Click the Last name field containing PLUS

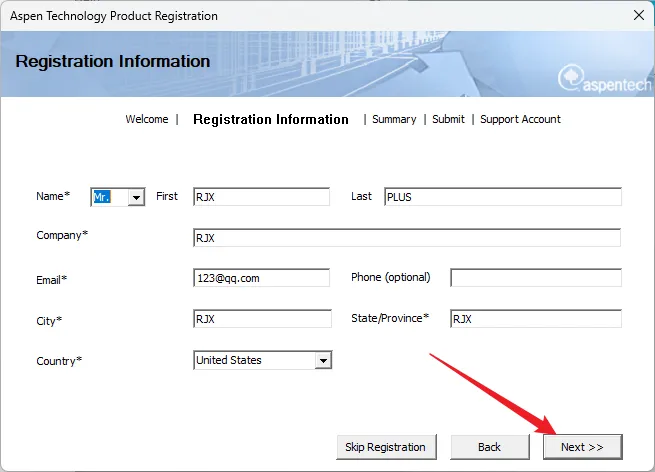503,197
